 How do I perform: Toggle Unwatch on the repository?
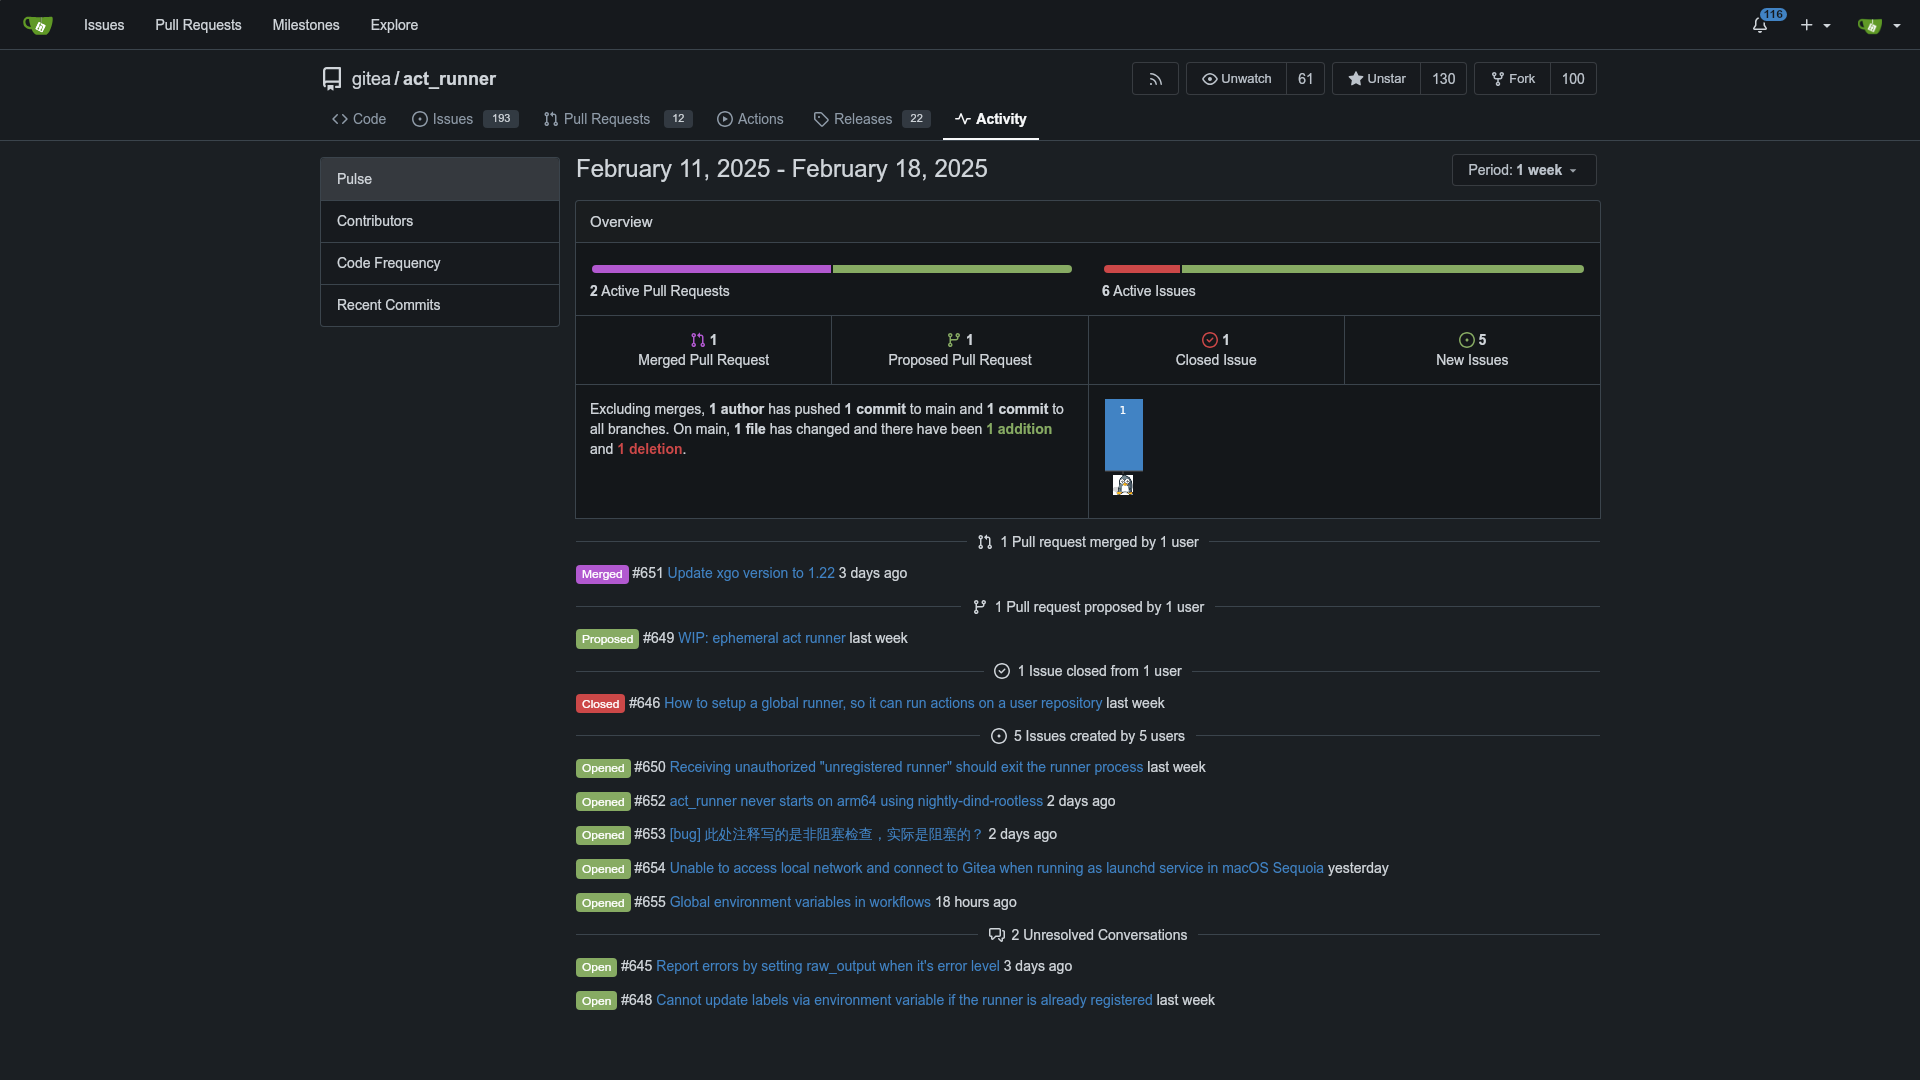[x=1236, y=79]
